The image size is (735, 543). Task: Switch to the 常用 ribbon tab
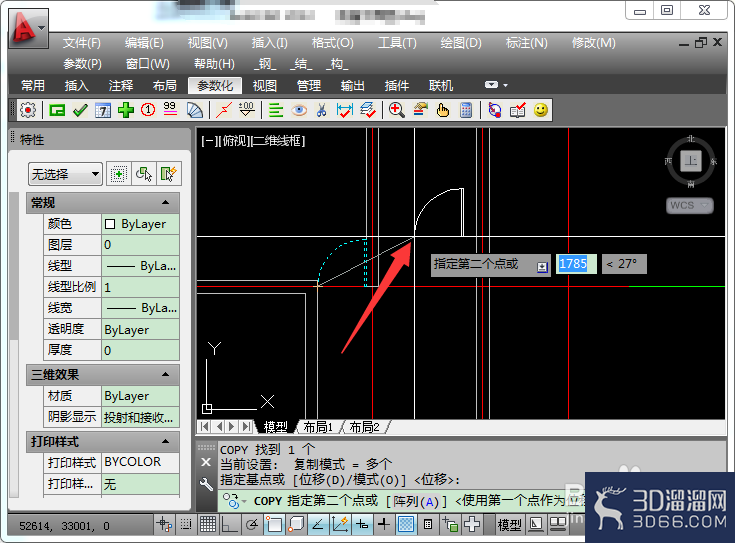point(33,86)
